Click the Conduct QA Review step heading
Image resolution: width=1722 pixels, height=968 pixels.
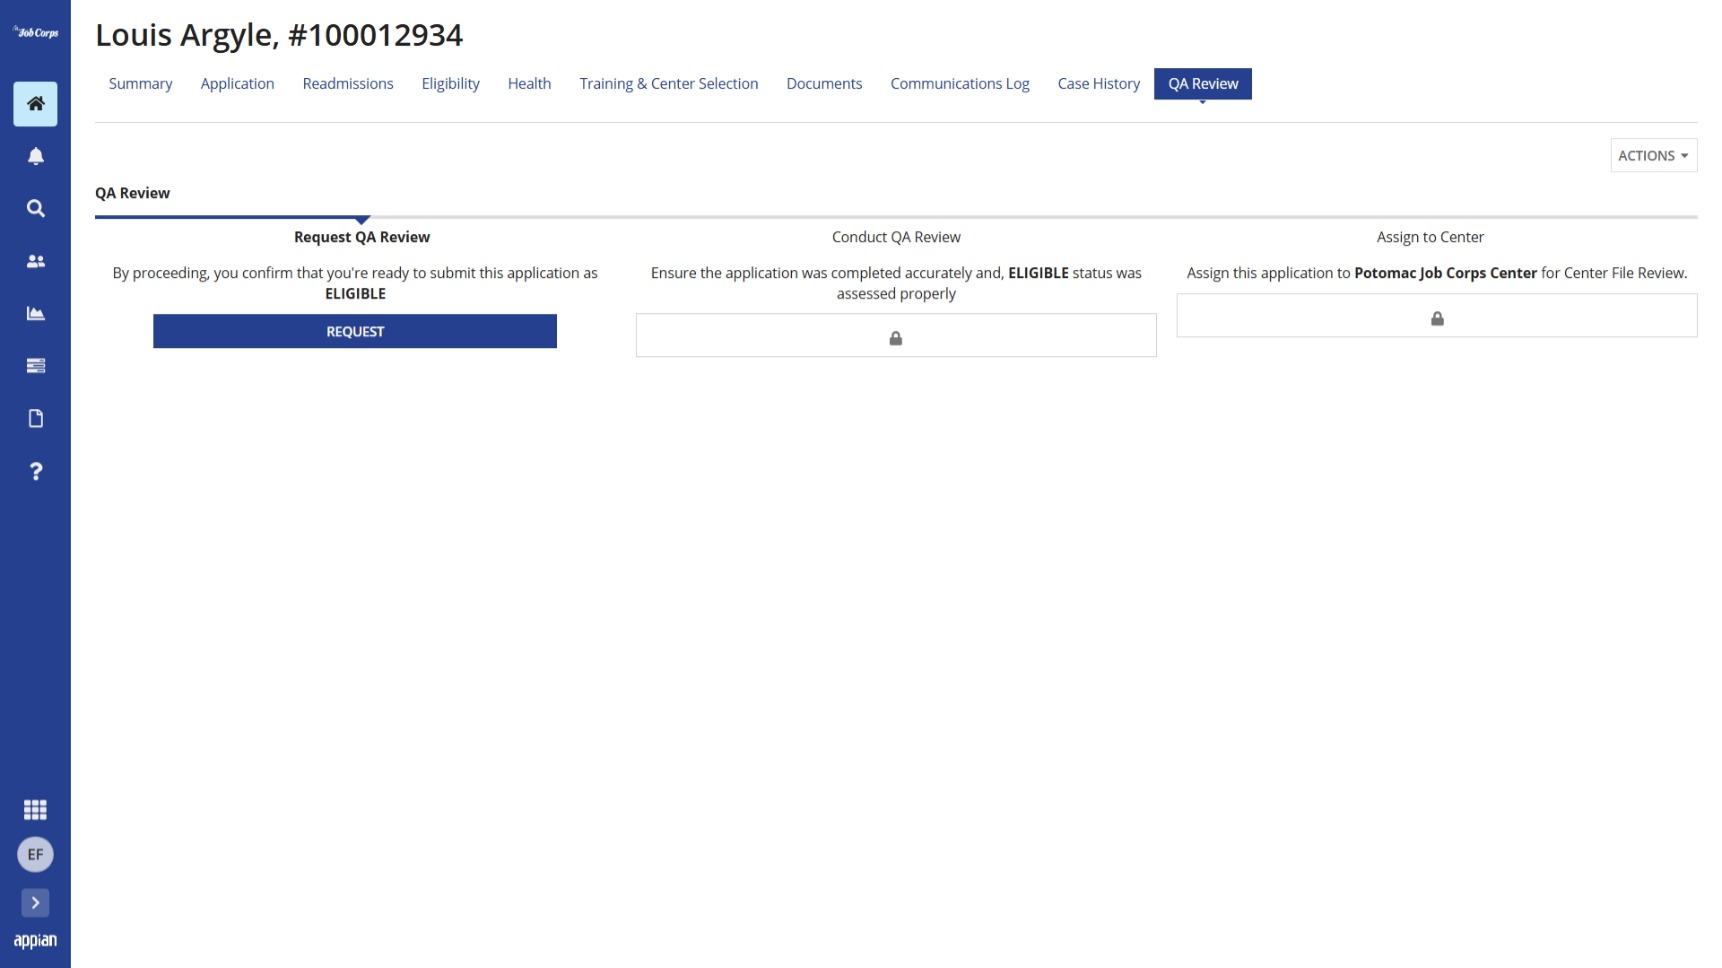(896, 237)
